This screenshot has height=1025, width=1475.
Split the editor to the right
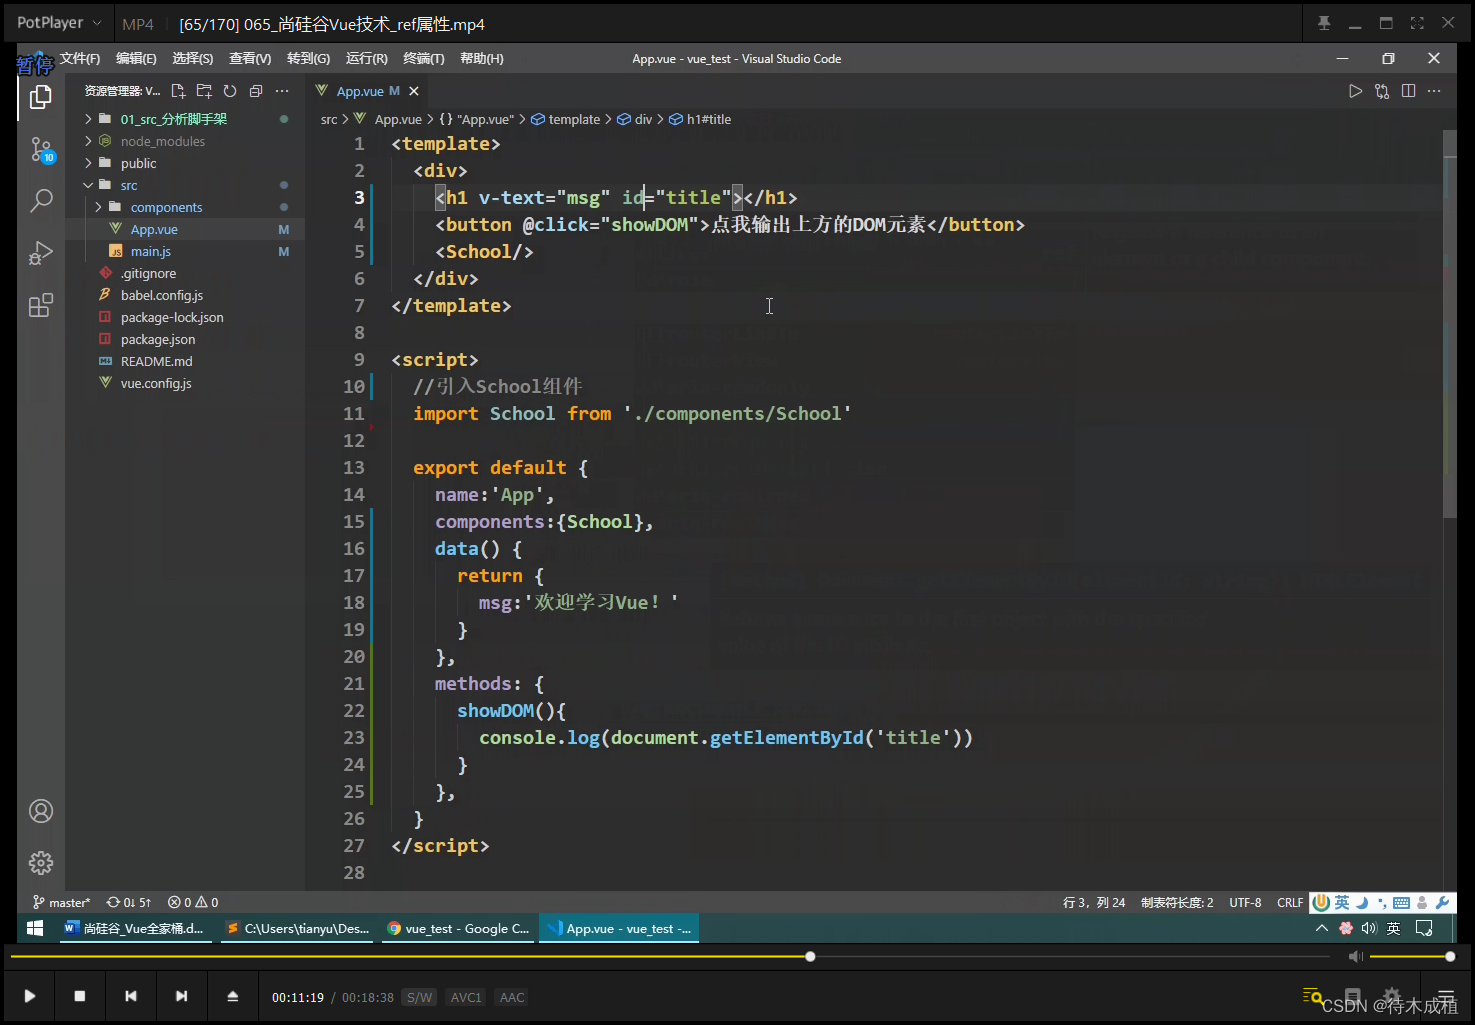point(1408,91)
